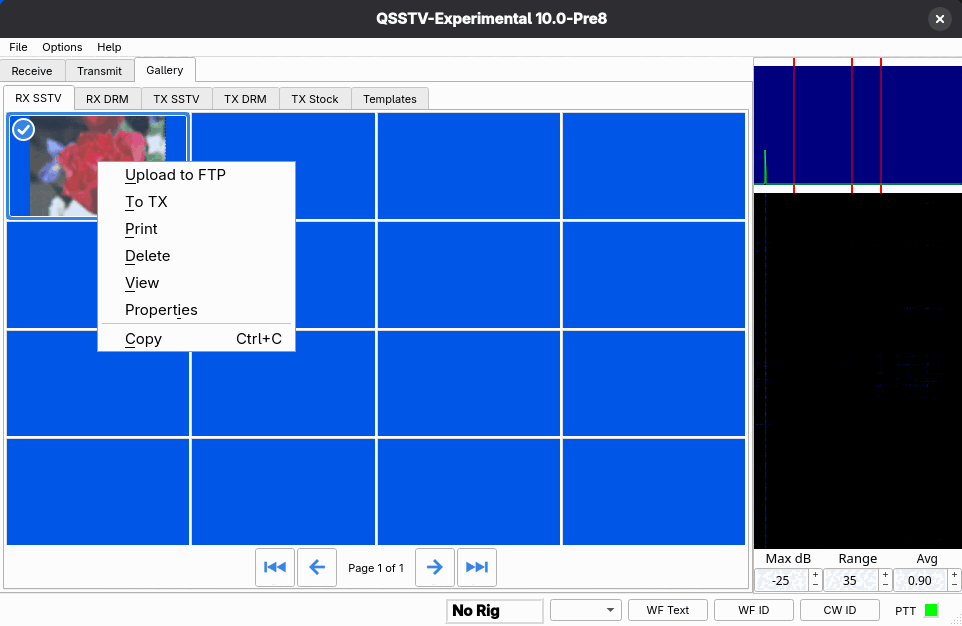Switch to the Transmit tab

pos(99,71)
